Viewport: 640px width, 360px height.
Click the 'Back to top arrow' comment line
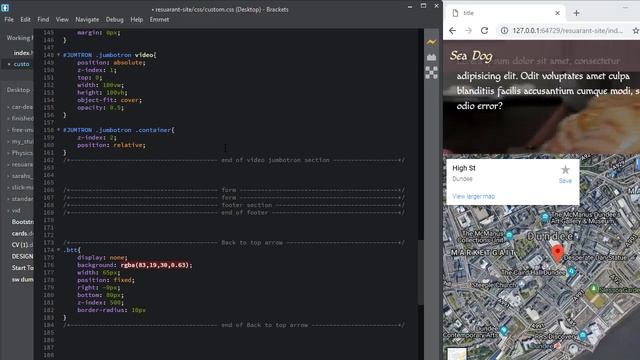pyautogui.click(x=234, y=242)
